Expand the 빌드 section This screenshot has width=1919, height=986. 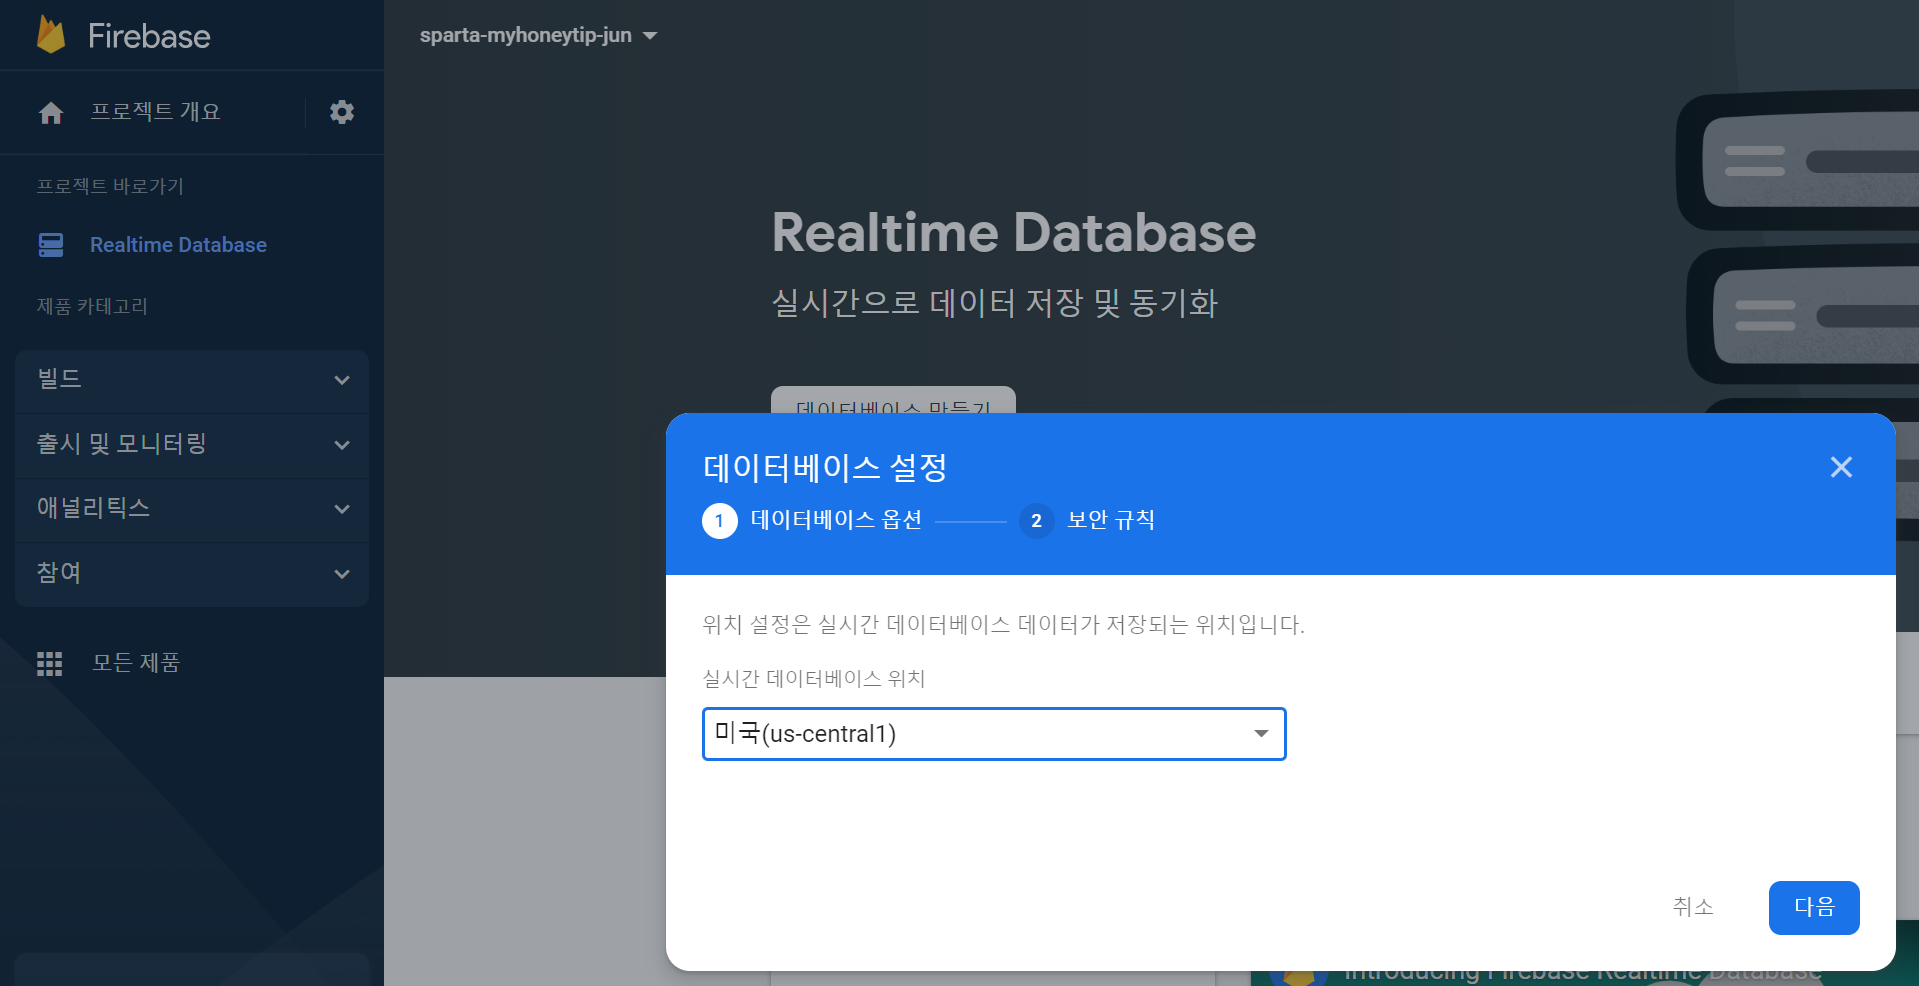tap(192, 381)
